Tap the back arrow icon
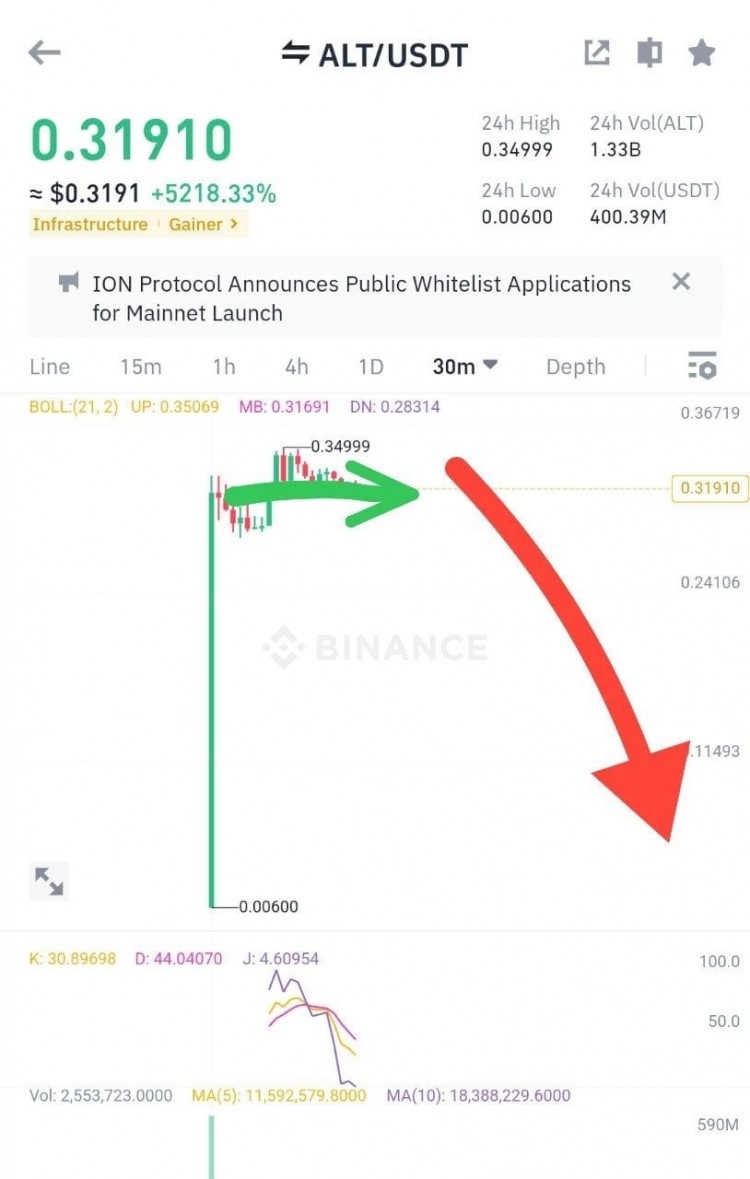The image size is (750, 1179). pos(45,53)
